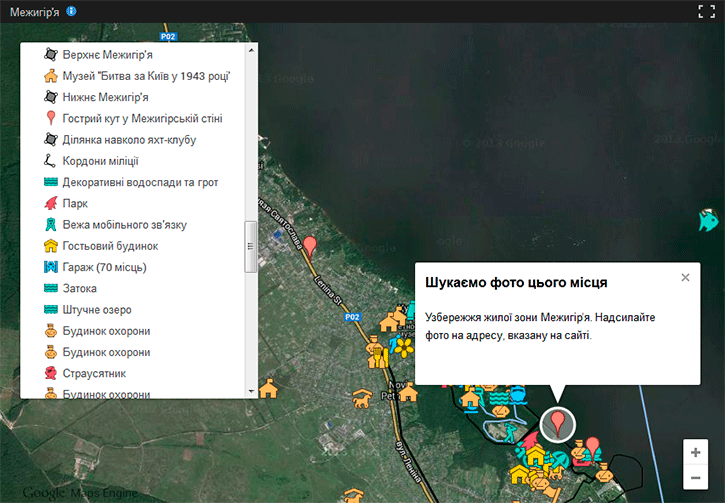Close the info popup window
725x503 pixels.
click(685, 278)
